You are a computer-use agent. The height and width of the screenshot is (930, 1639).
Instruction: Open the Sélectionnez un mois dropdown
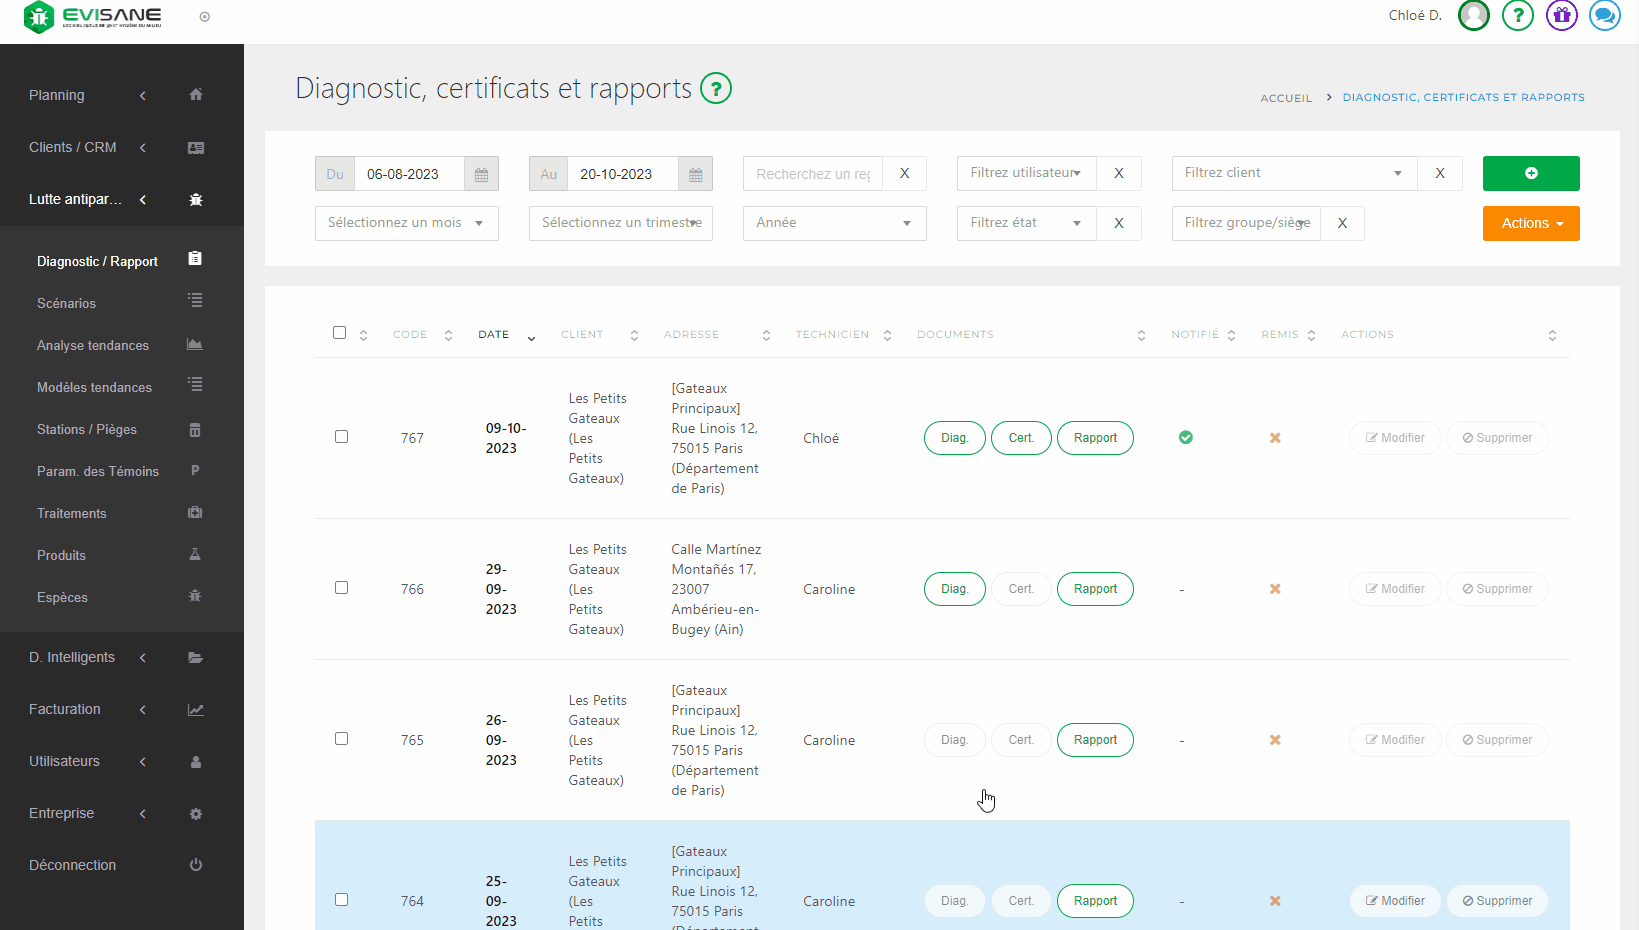point(406,223)
